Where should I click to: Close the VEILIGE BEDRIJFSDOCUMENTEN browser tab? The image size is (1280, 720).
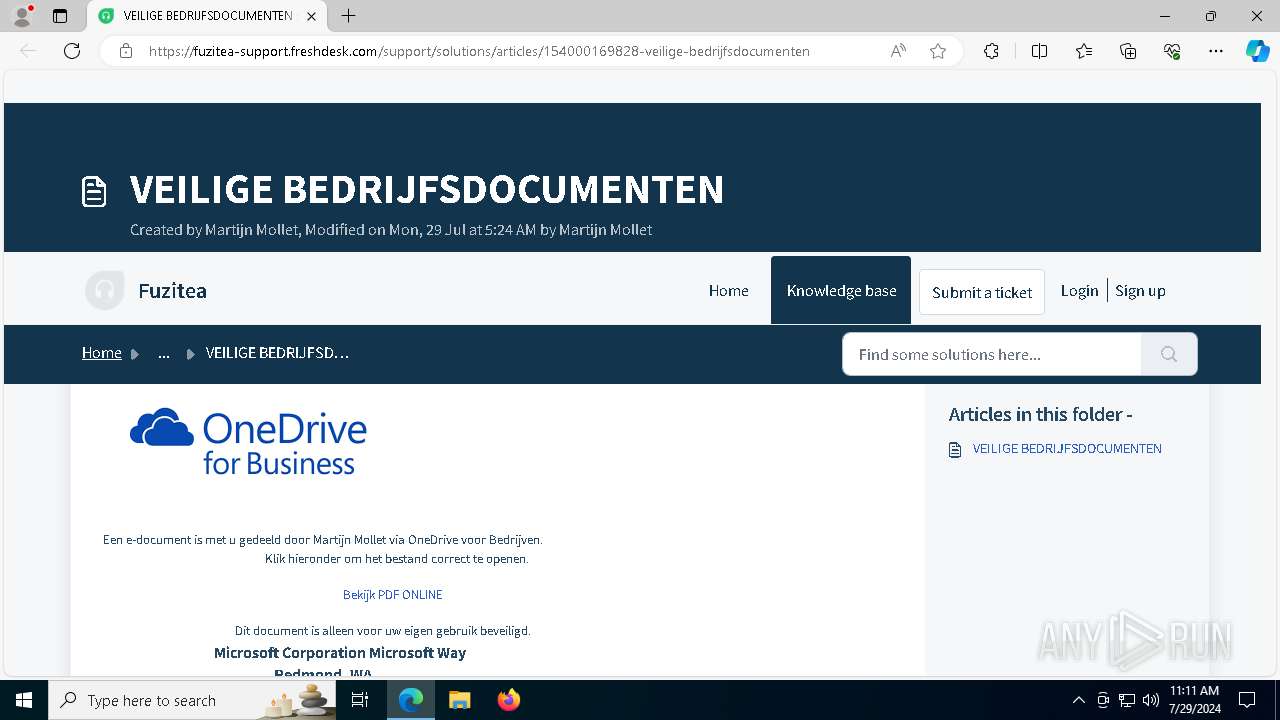point(311,16)
